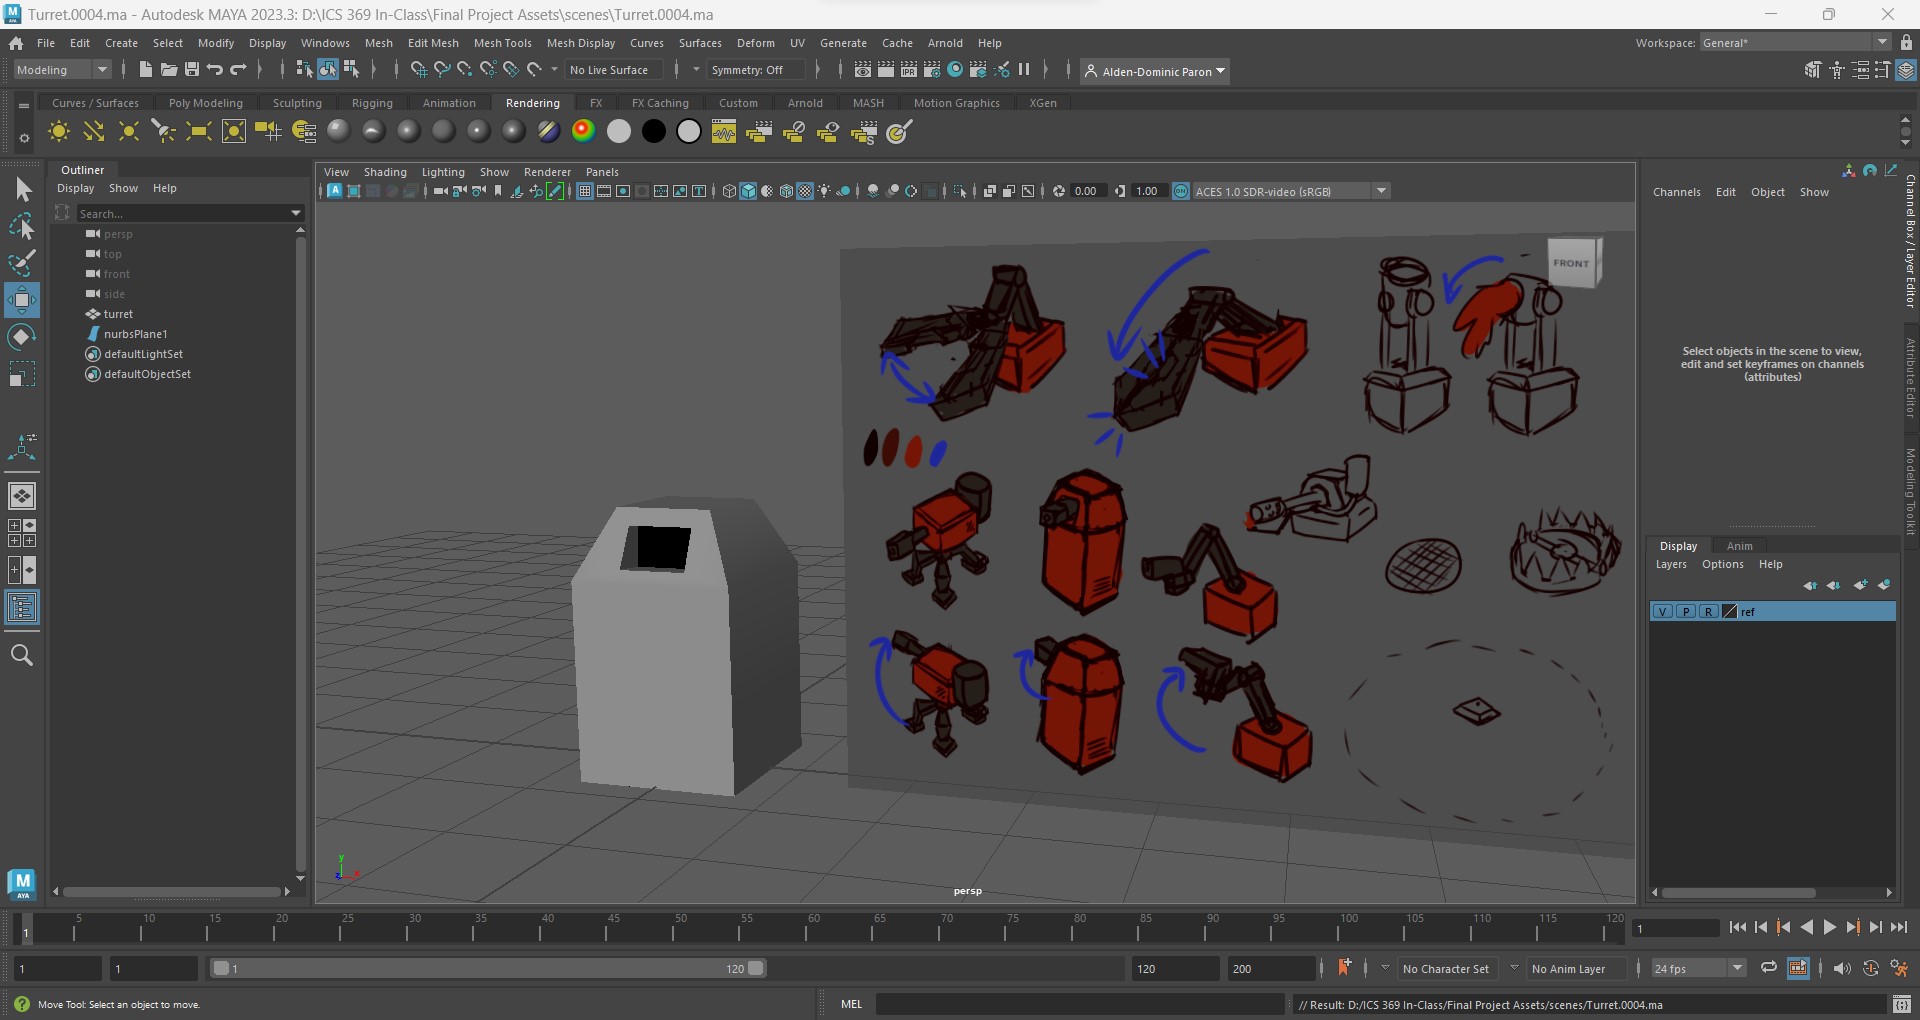
Task: Save the scene with the disk icon
Action: tap(192, 69)
